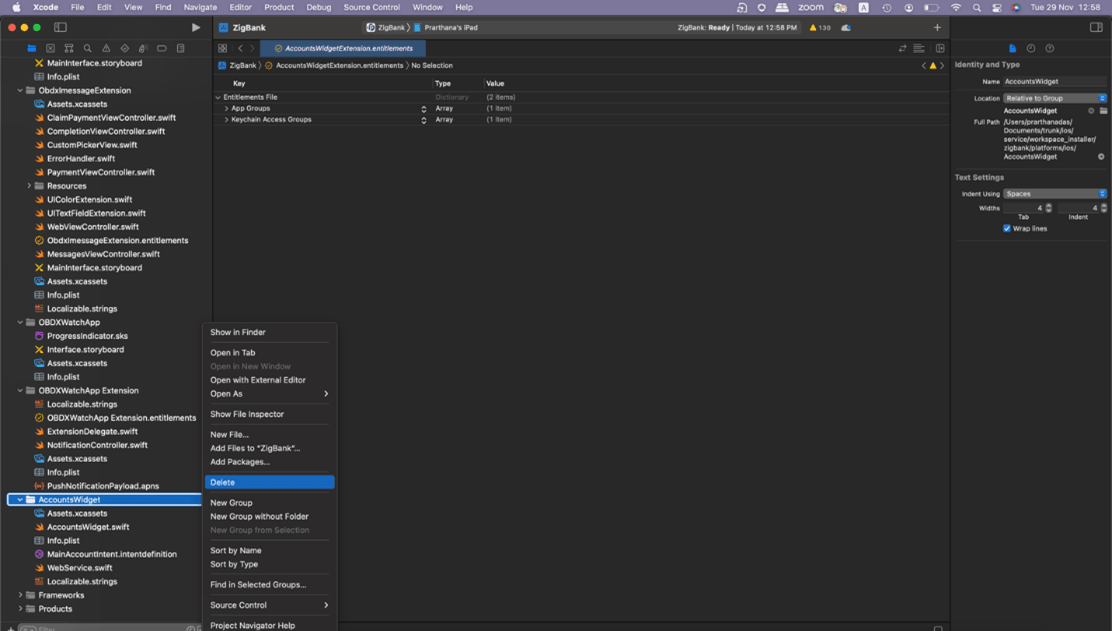Open the Location Relative to Group dropdown
Screen dimensions: 1112x631
[1055, 99]
